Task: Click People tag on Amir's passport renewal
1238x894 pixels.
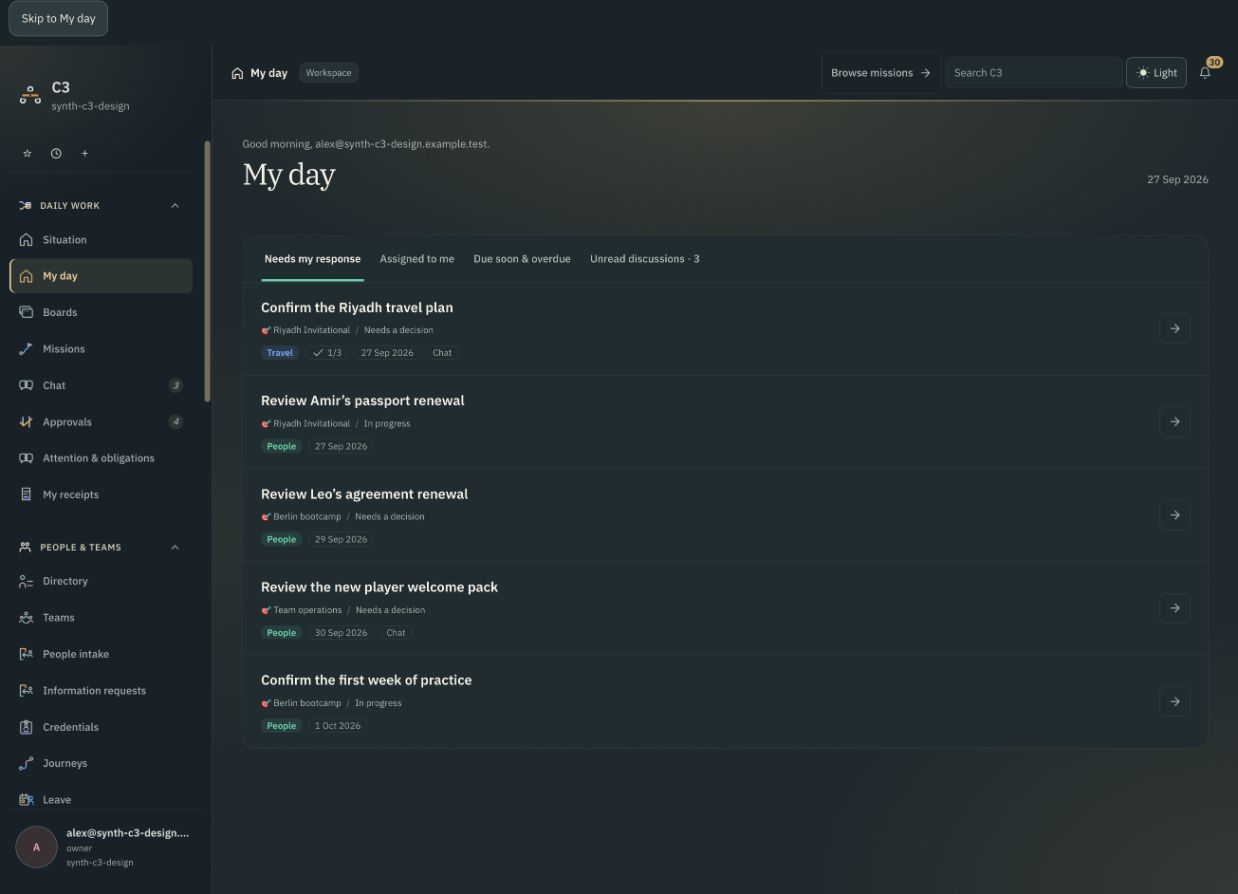Action: (x=281, y=447)
